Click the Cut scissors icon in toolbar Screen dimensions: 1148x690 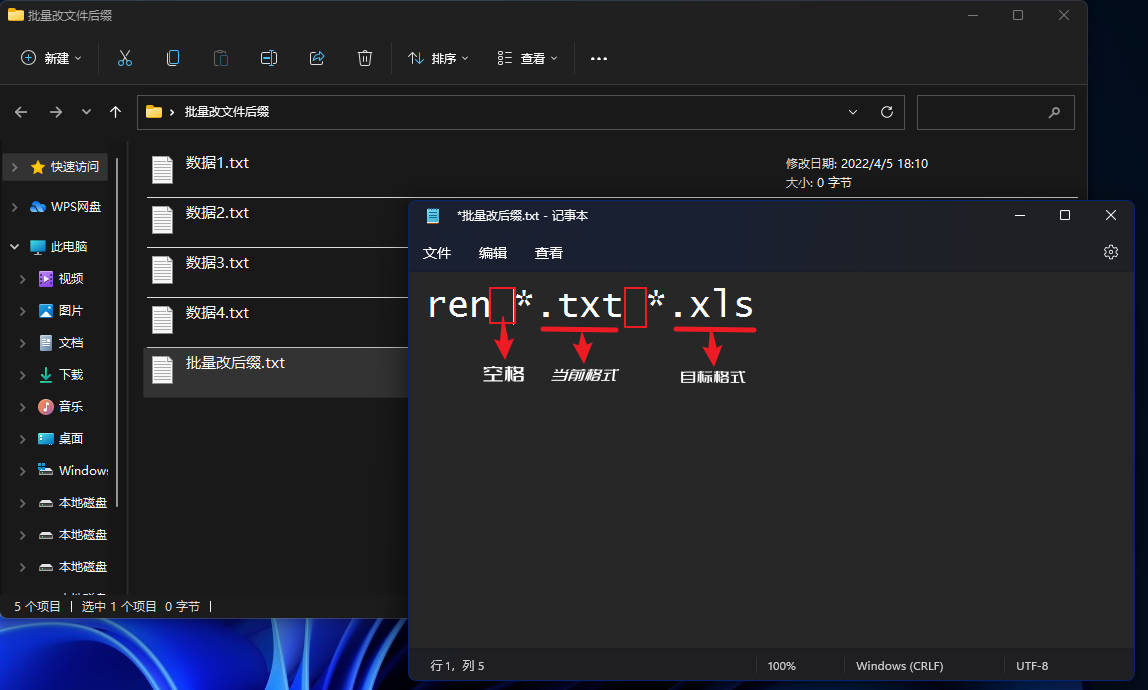pos(125,58)
